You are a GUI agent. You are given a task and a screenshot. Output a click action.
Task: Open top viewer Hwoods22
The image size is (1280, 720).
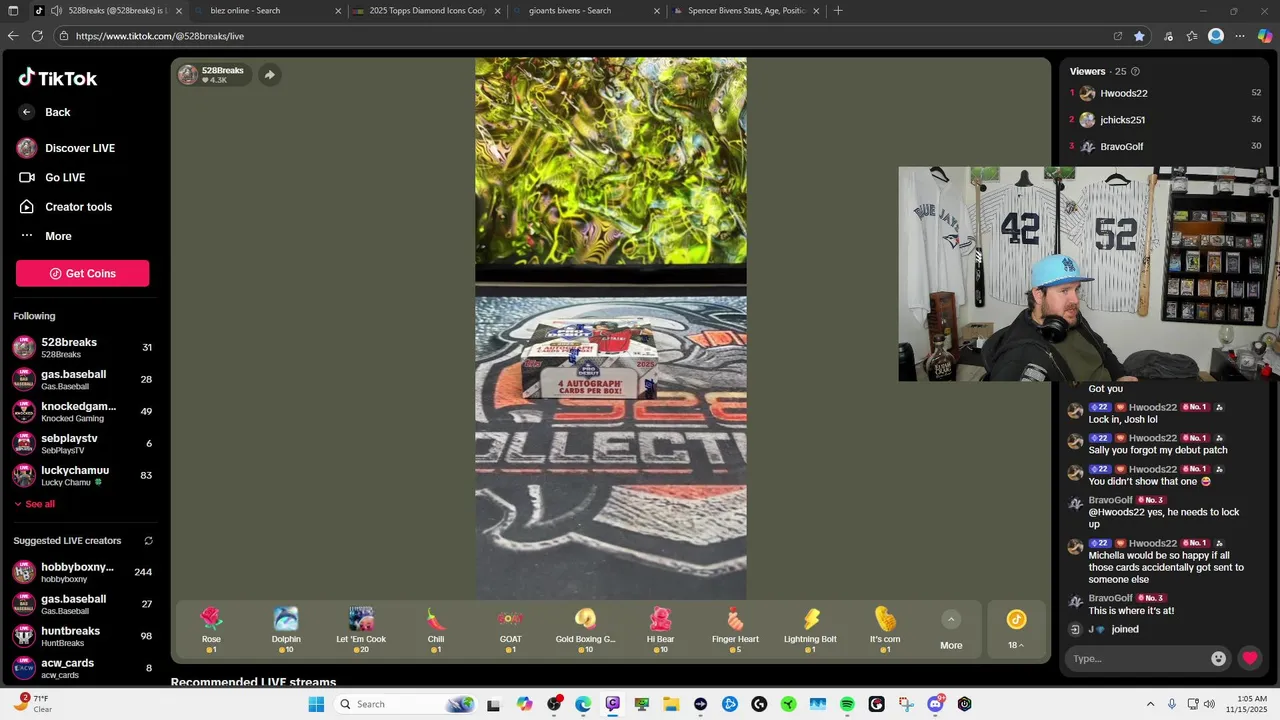point(1165,93)
